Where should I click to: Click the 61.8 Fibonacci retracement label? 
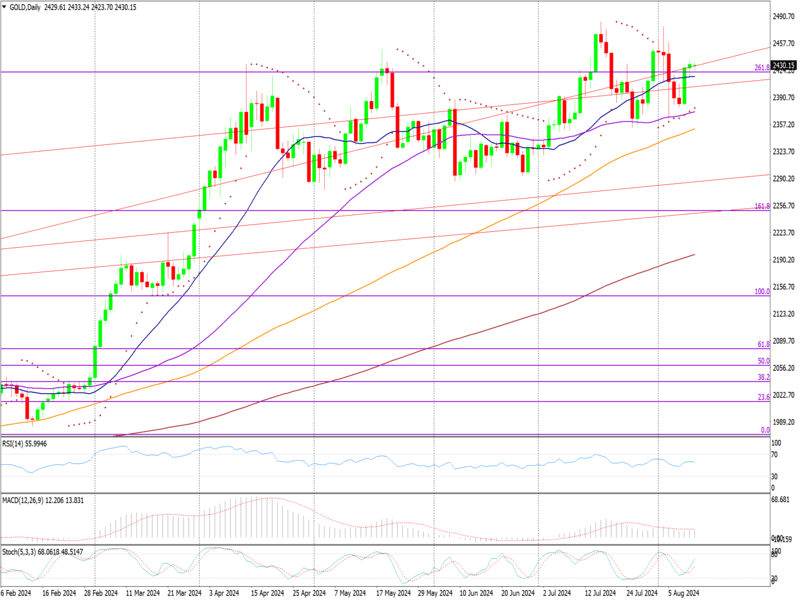pos(763,344)
